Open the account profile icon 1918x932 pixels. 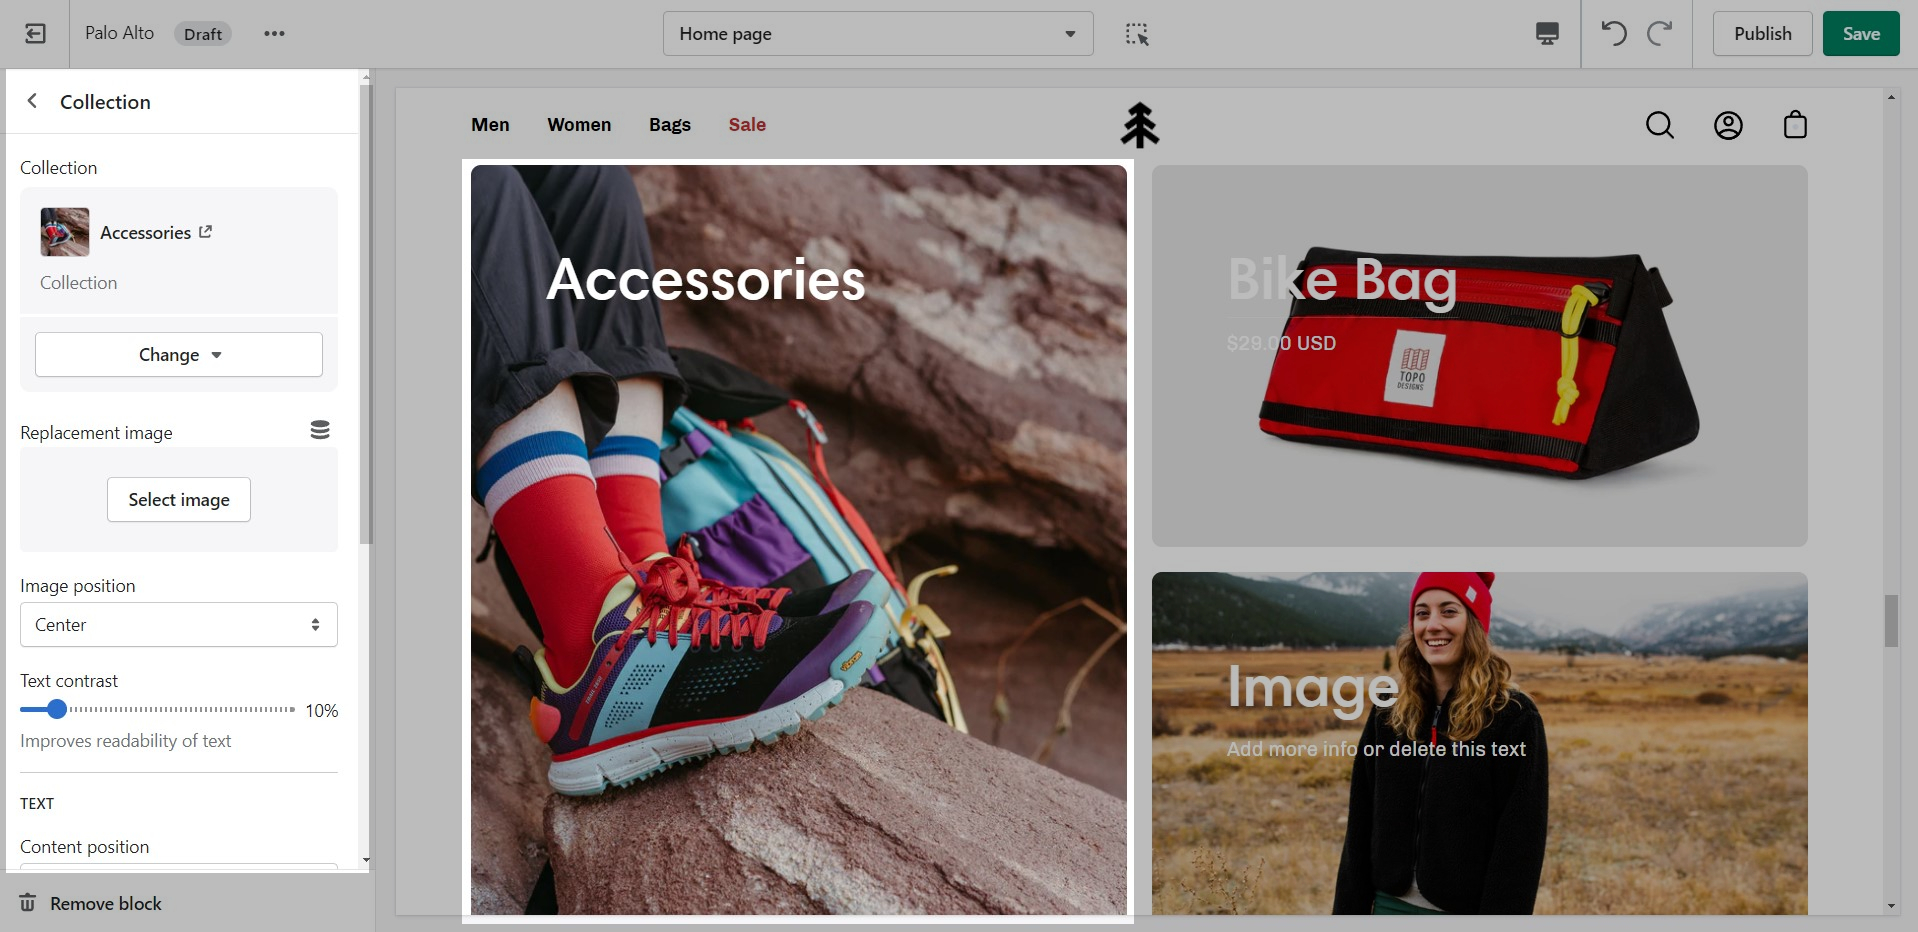click(1728, 125)
